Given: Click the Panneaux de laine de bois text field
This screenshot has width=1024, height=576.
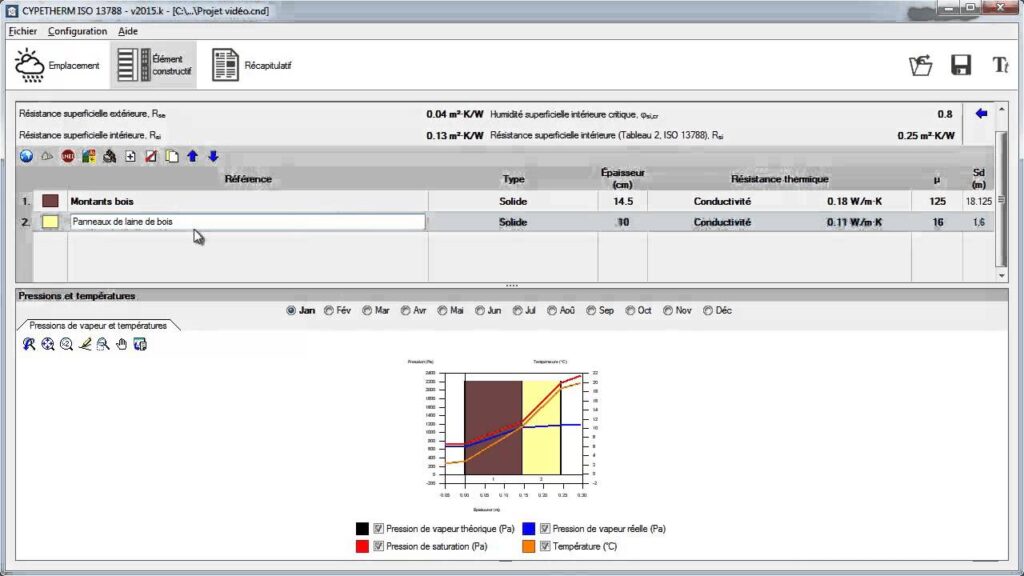Looking at the screenshot, I should coord(246,222).
